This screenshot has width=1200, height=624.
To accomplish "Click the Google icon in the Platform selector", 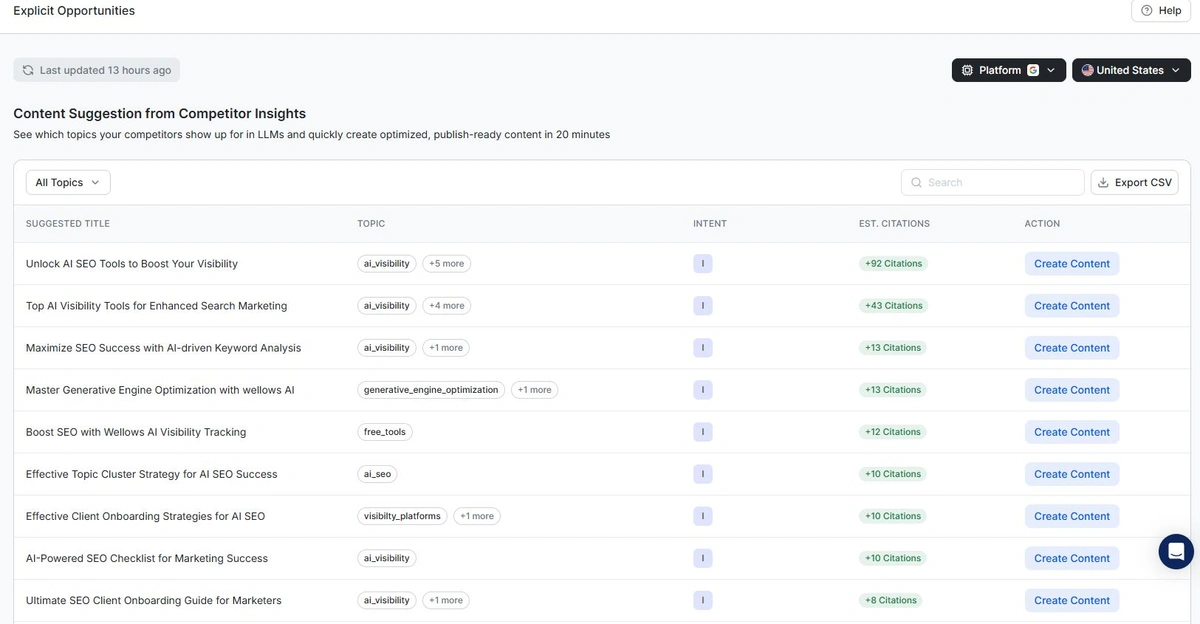I will 1033,70.
